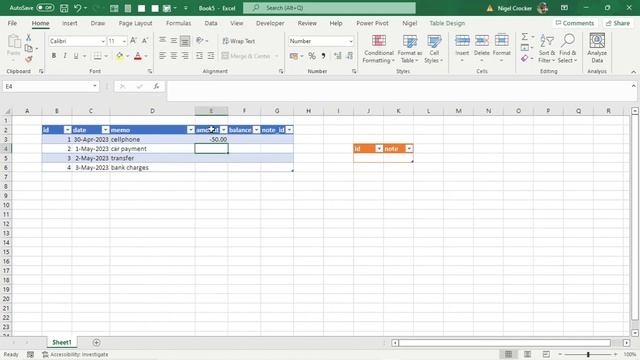Click the Delete cells icon

tap(482, 41)
